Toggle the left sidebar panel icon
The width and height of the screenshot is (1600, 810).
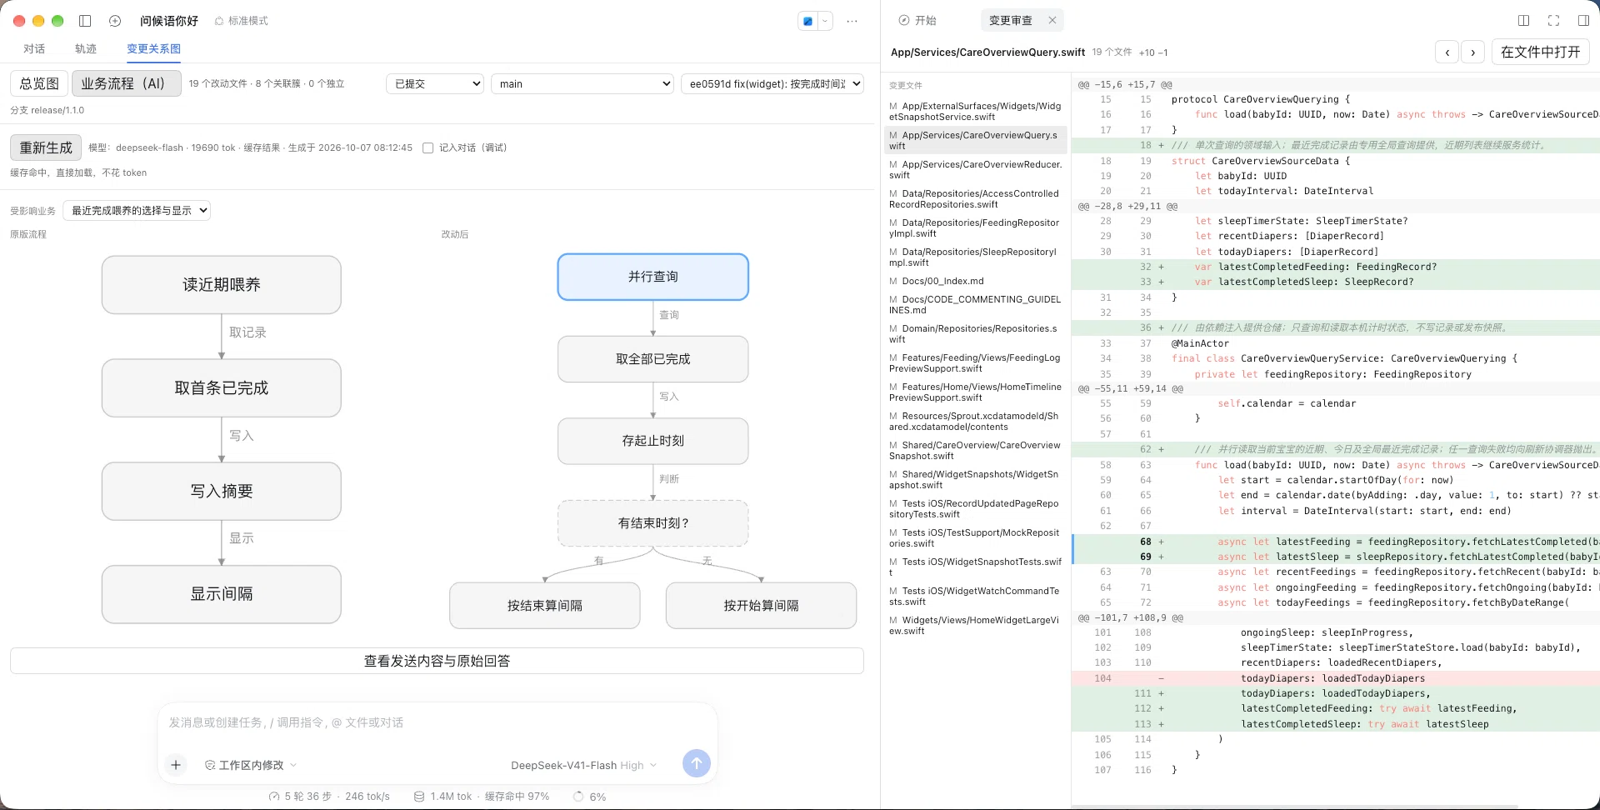tap(85, 21)
